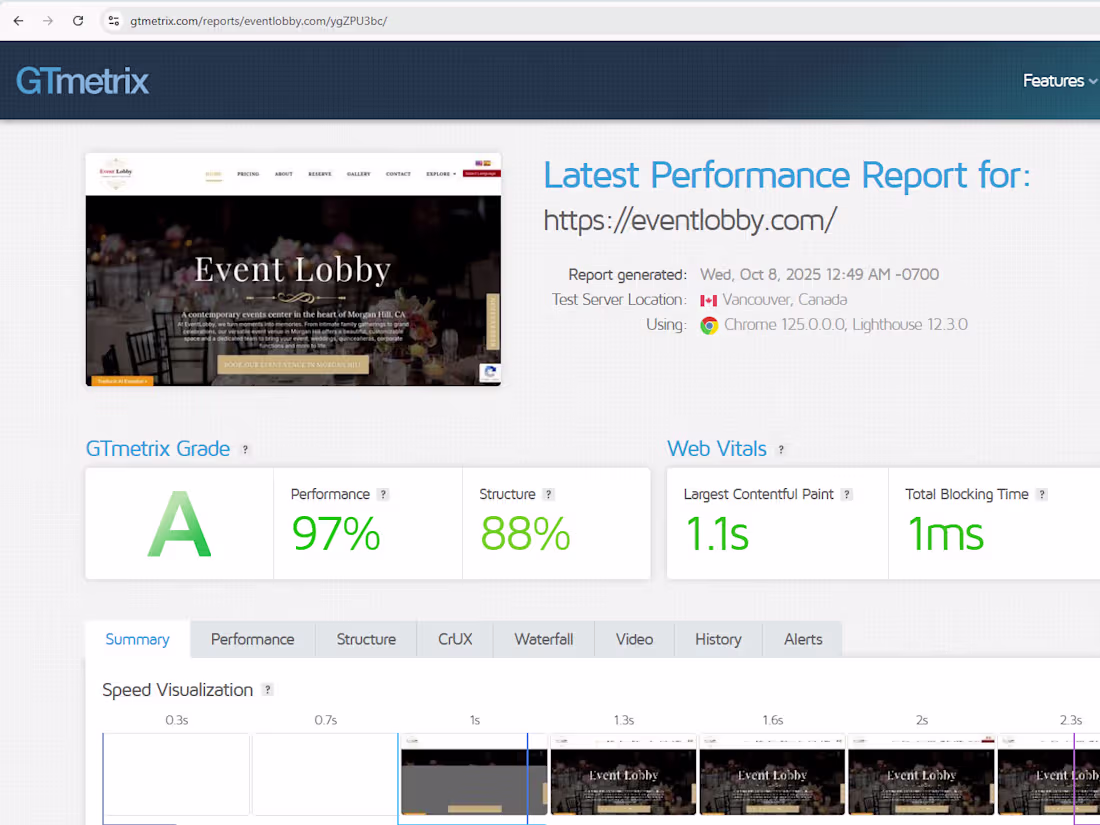Click the browser back arrow

(18, 20)
